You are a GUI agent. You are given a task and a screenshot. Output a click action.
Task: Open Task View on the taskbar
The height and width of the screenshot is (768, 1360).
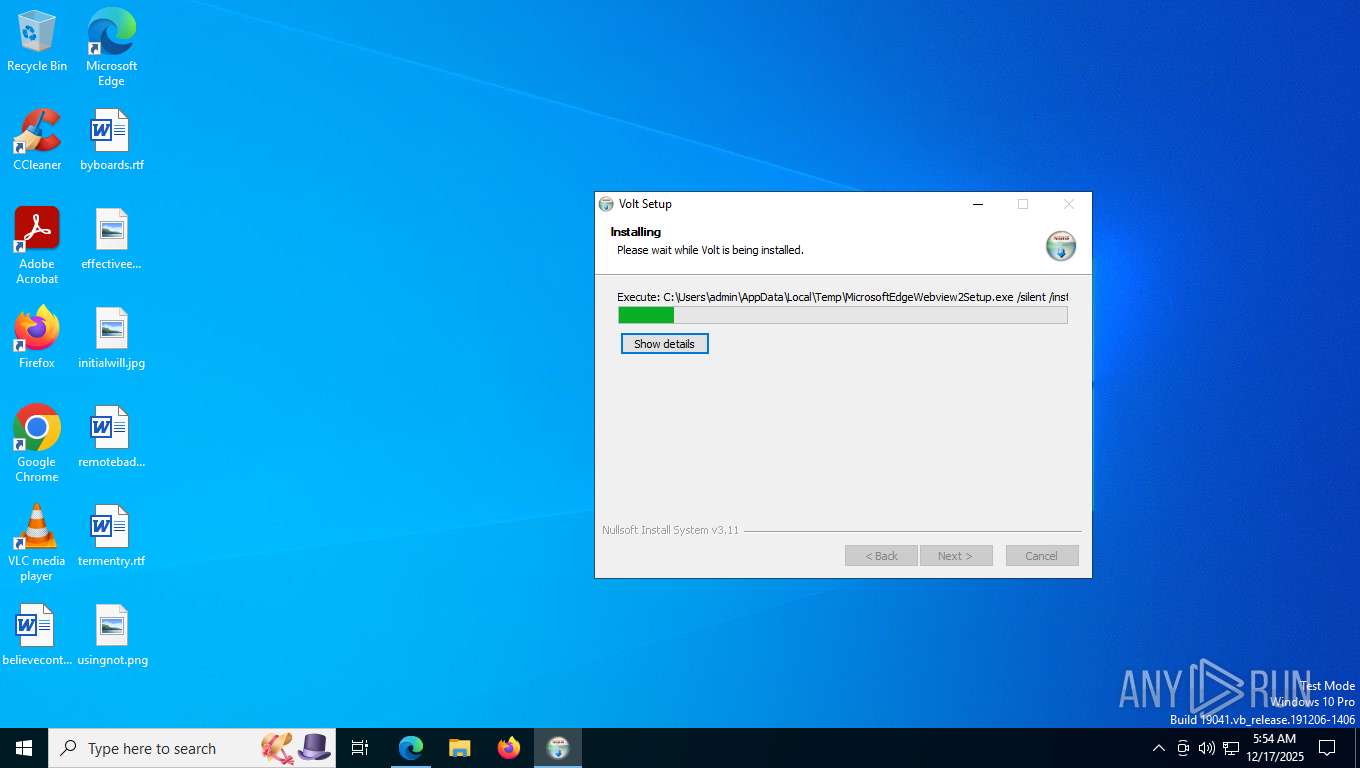(x=360, y=748)
